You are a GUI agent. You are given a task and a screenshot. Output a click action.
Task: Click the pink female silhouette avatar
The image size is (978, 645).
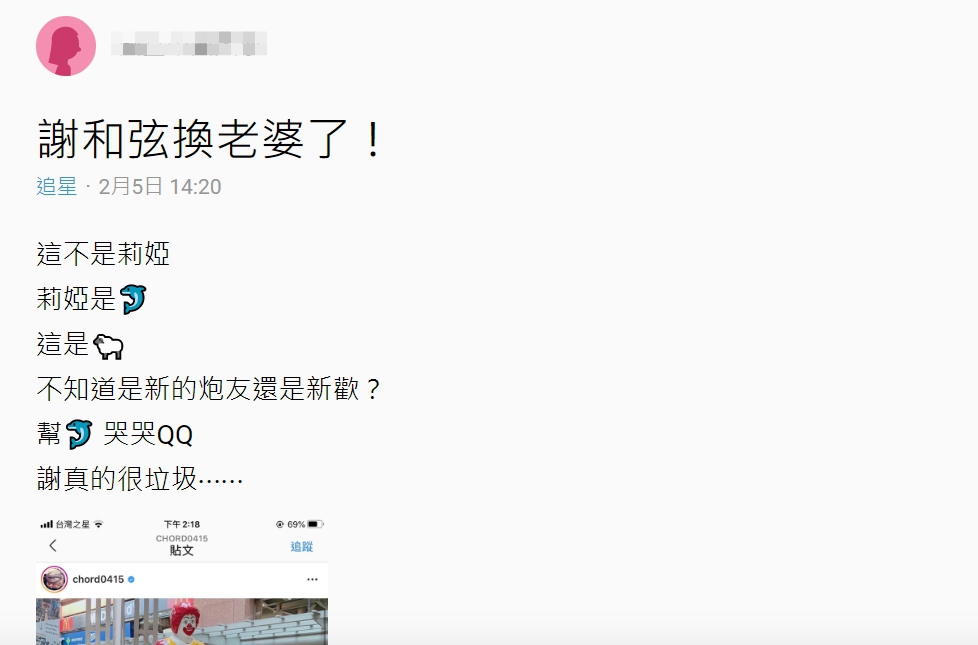[65, 46]
